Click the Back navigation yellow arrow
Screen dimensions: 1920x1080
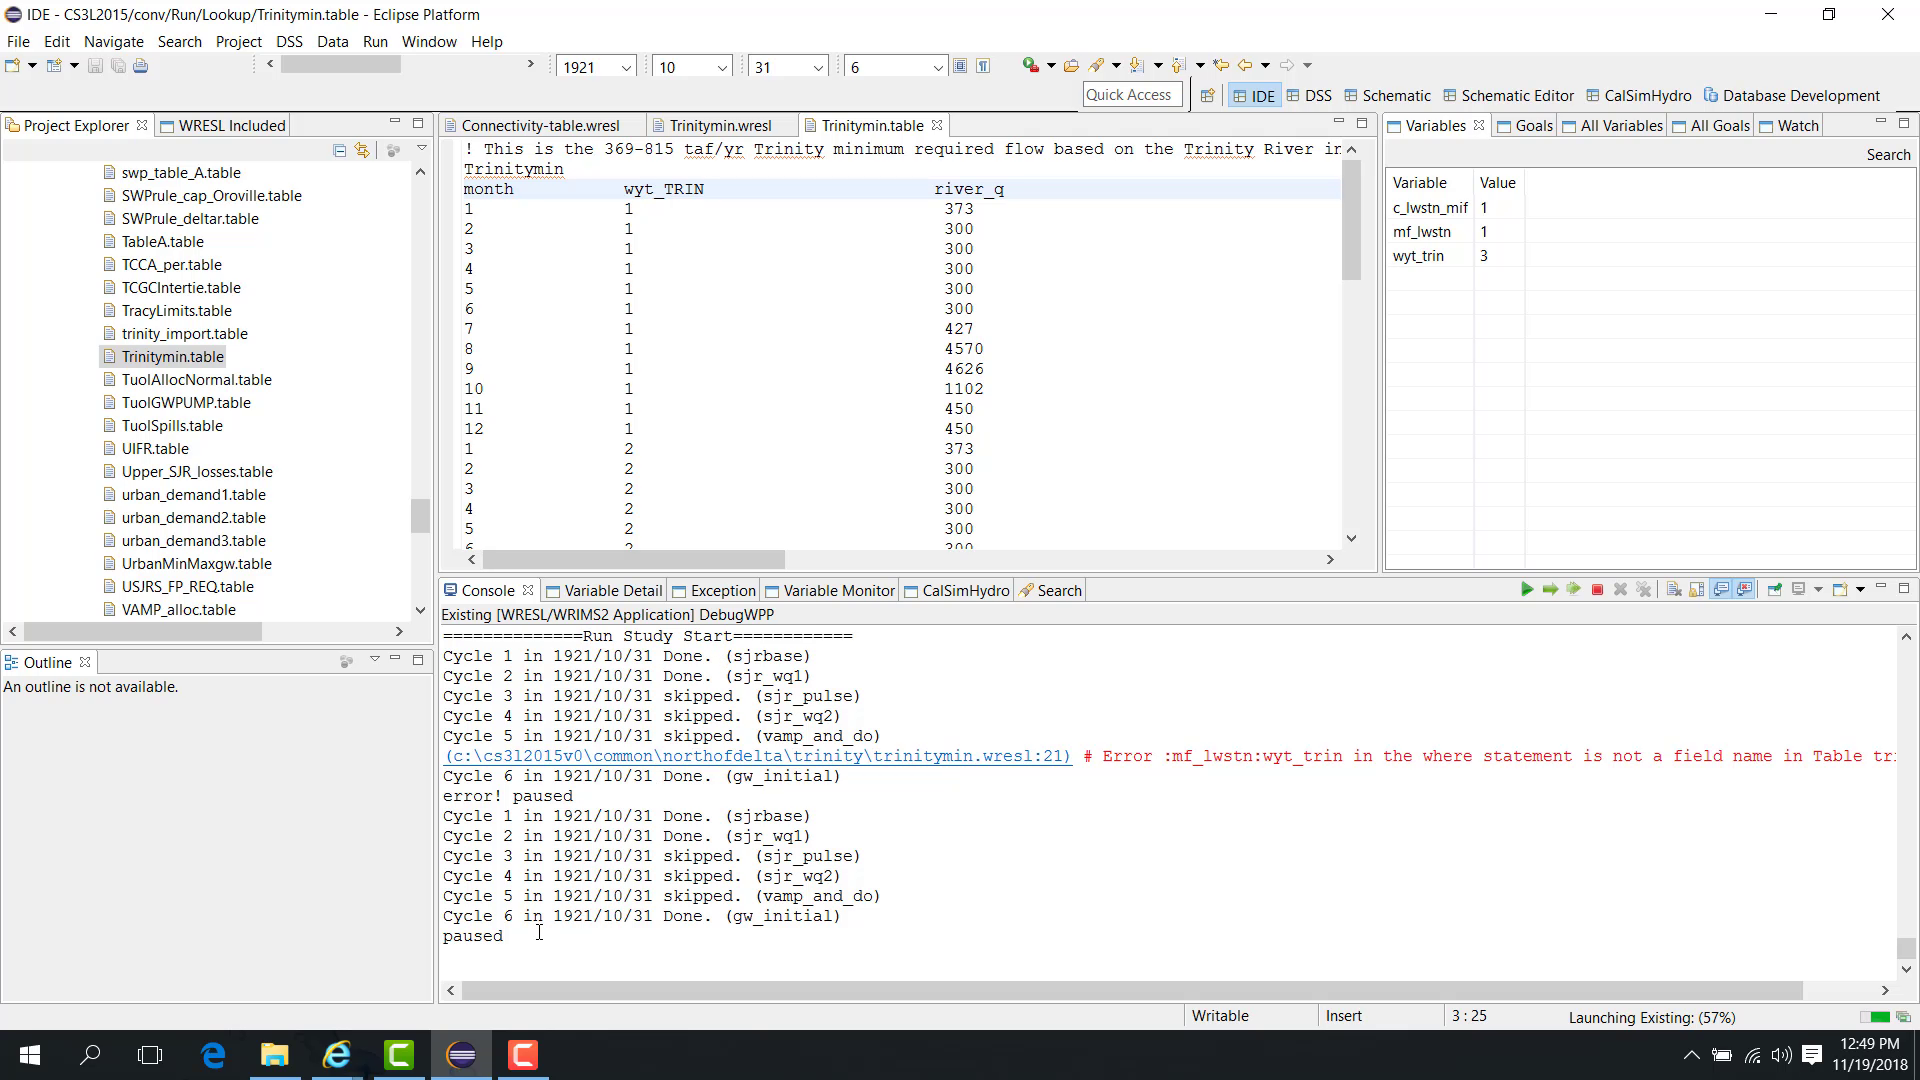[x=1245, y=66]
